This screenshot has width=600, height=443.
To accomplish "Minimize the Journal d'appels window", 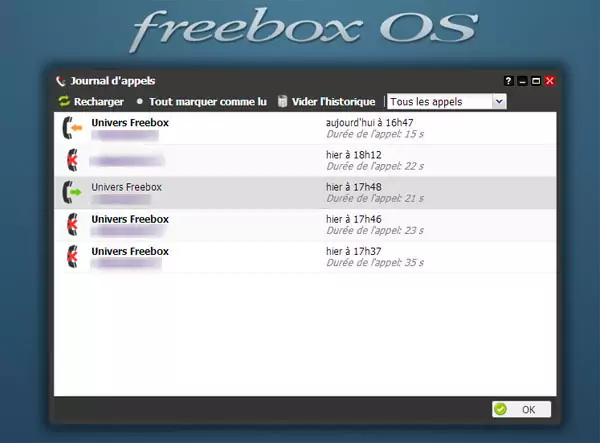I will coord(522,81).
